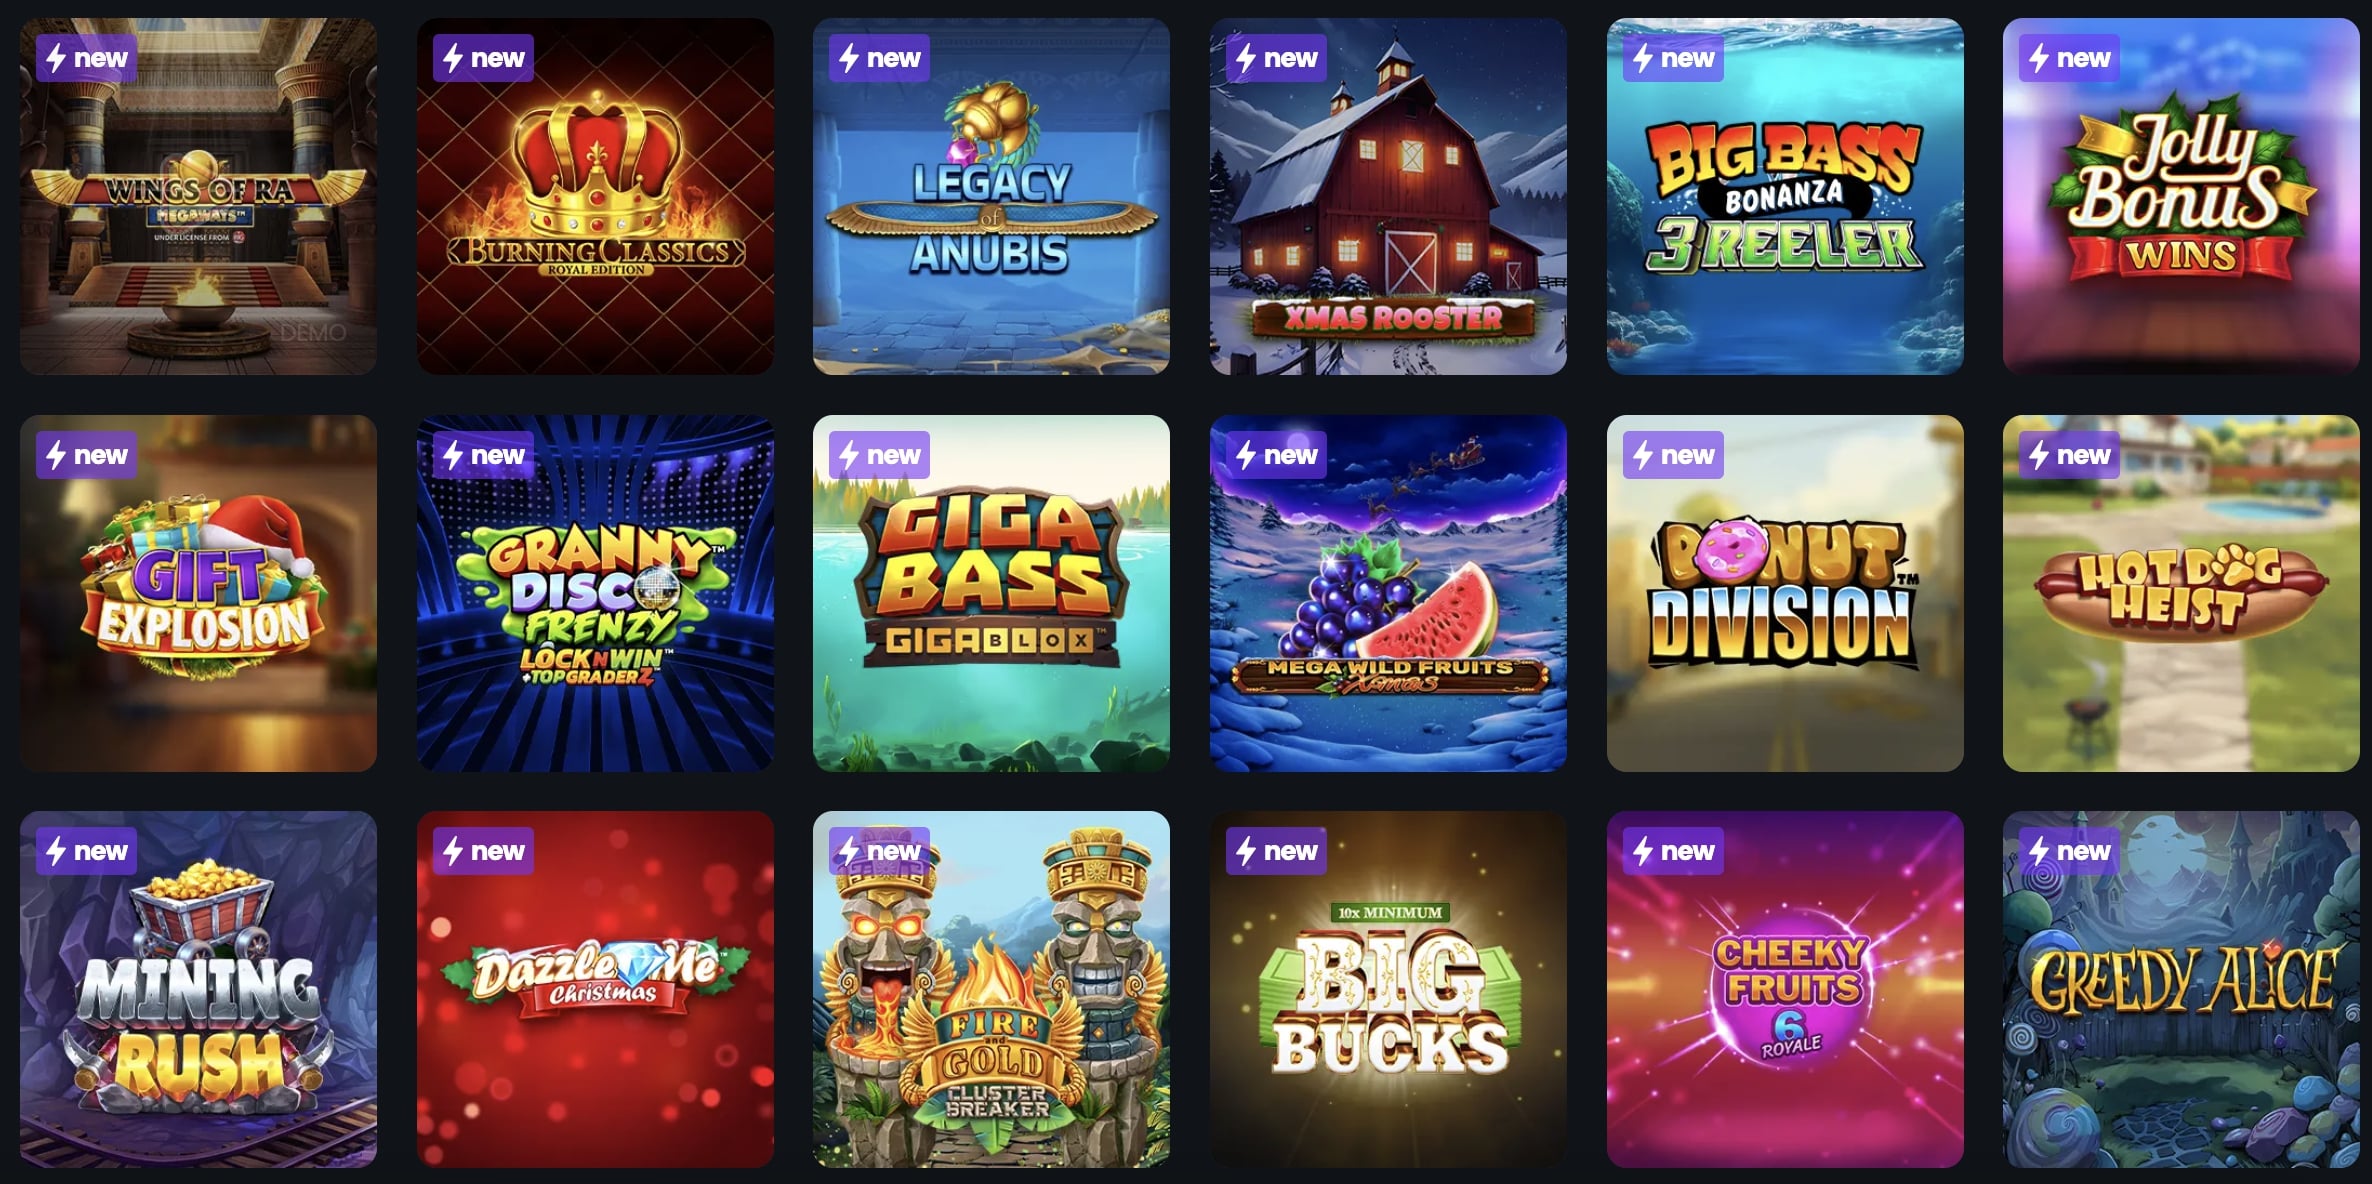
Task: Open Jolly Bonus Wins slot
Action: (2181, 196)
